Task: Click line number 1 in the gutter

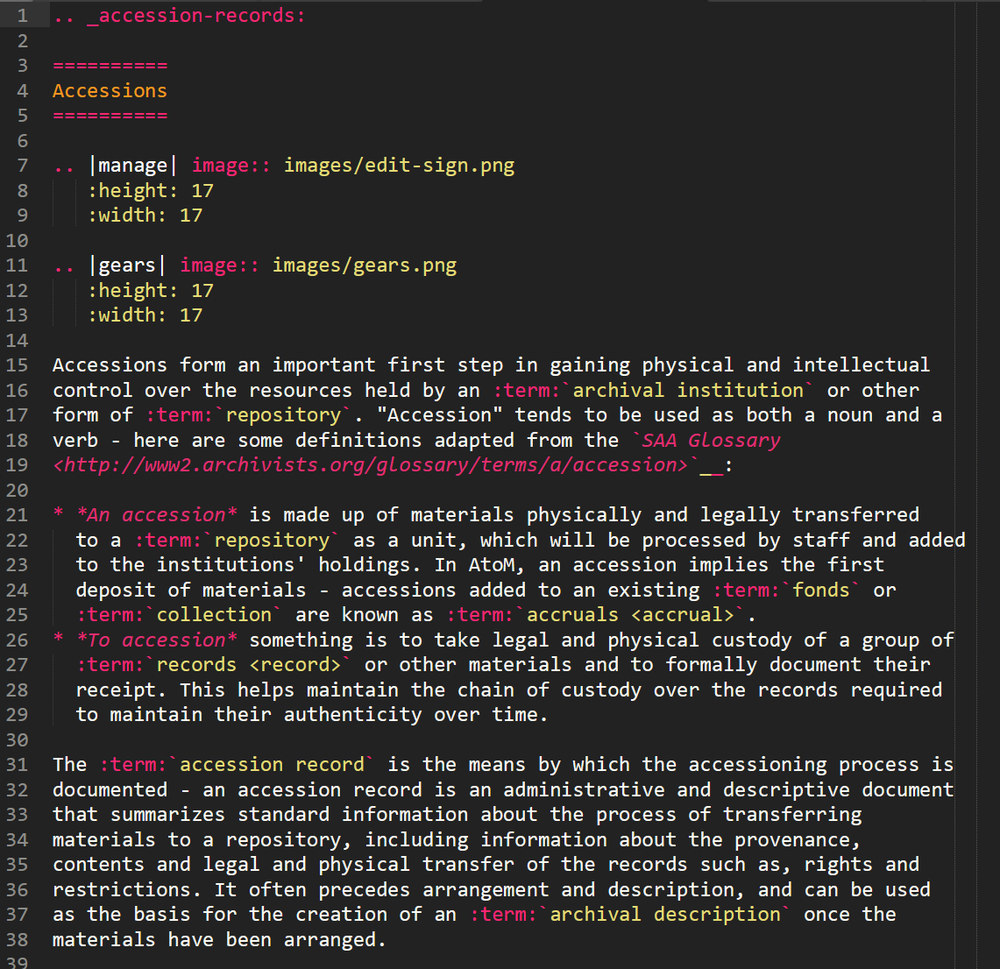Action: 22,15
